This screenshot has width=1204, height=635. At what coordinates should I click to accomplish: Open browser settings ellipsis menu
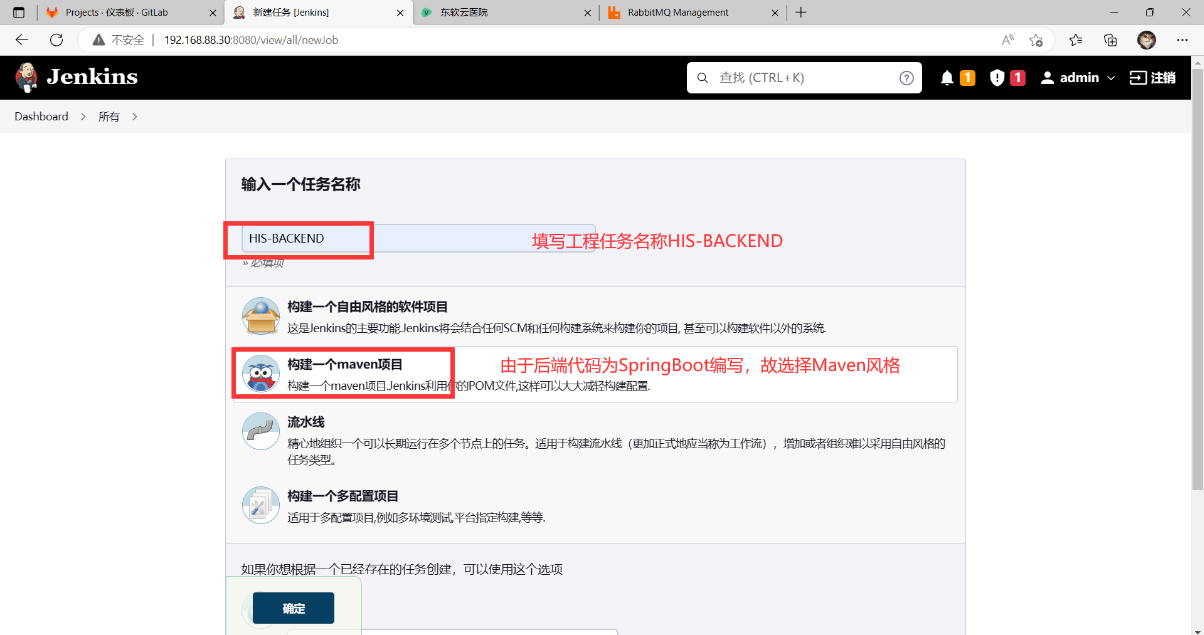coord(1182,40)
